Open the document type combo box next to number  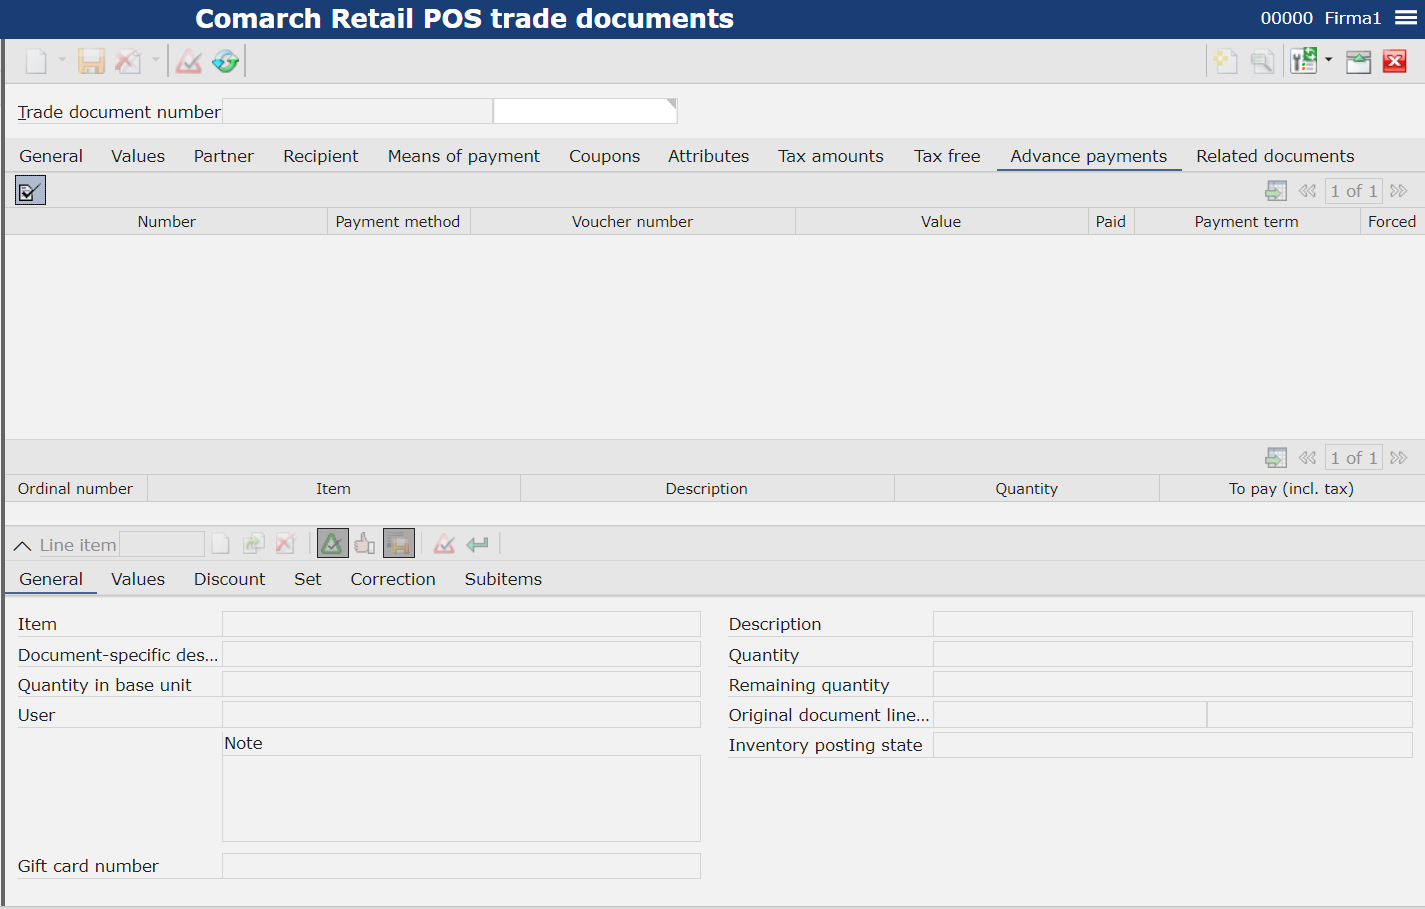pyautogui.click(x=585, y=111)
